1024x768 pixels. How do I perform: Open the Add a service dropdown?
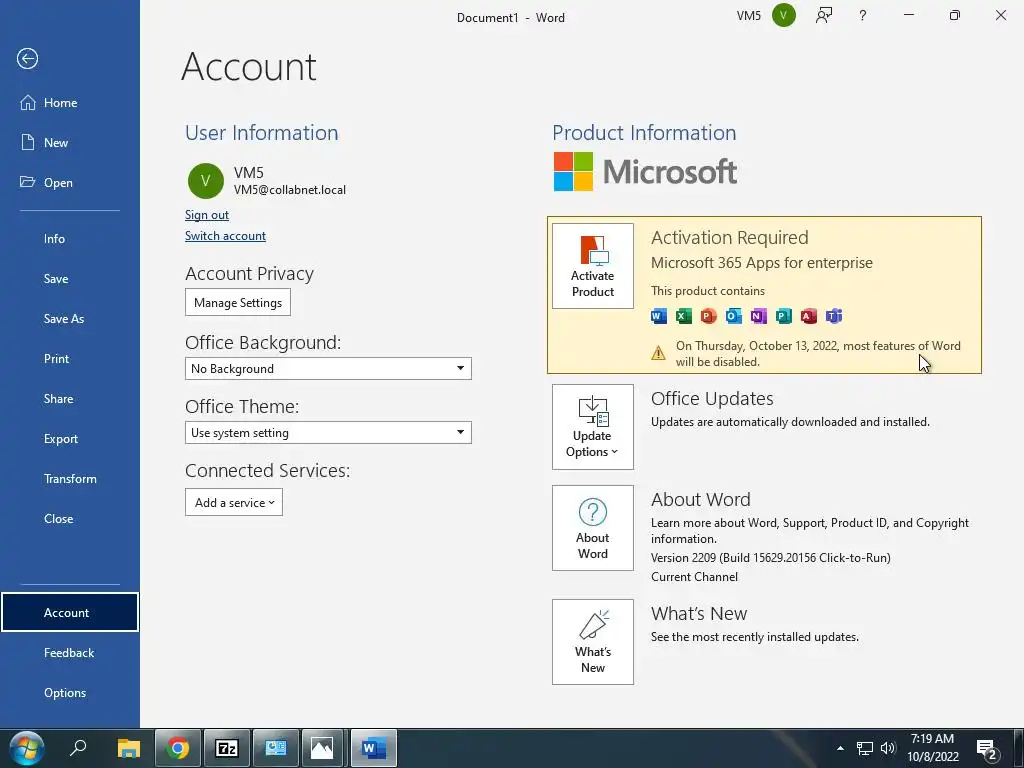pos(234,502)
